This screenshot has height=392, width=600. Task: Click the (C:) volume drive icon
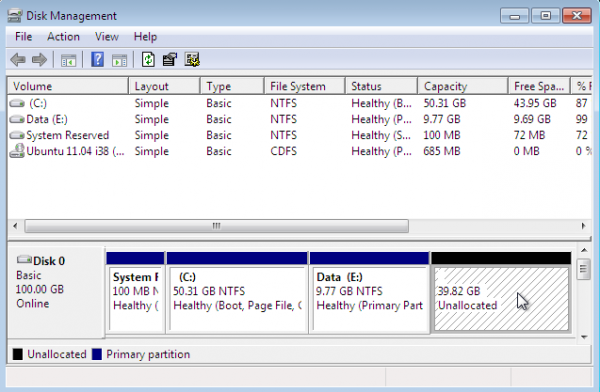[17, 103]
